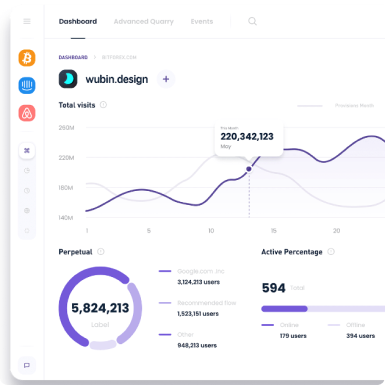
Task: Click the 260M y-axis label
Action: pyautogui.click(x=66, y=128)
